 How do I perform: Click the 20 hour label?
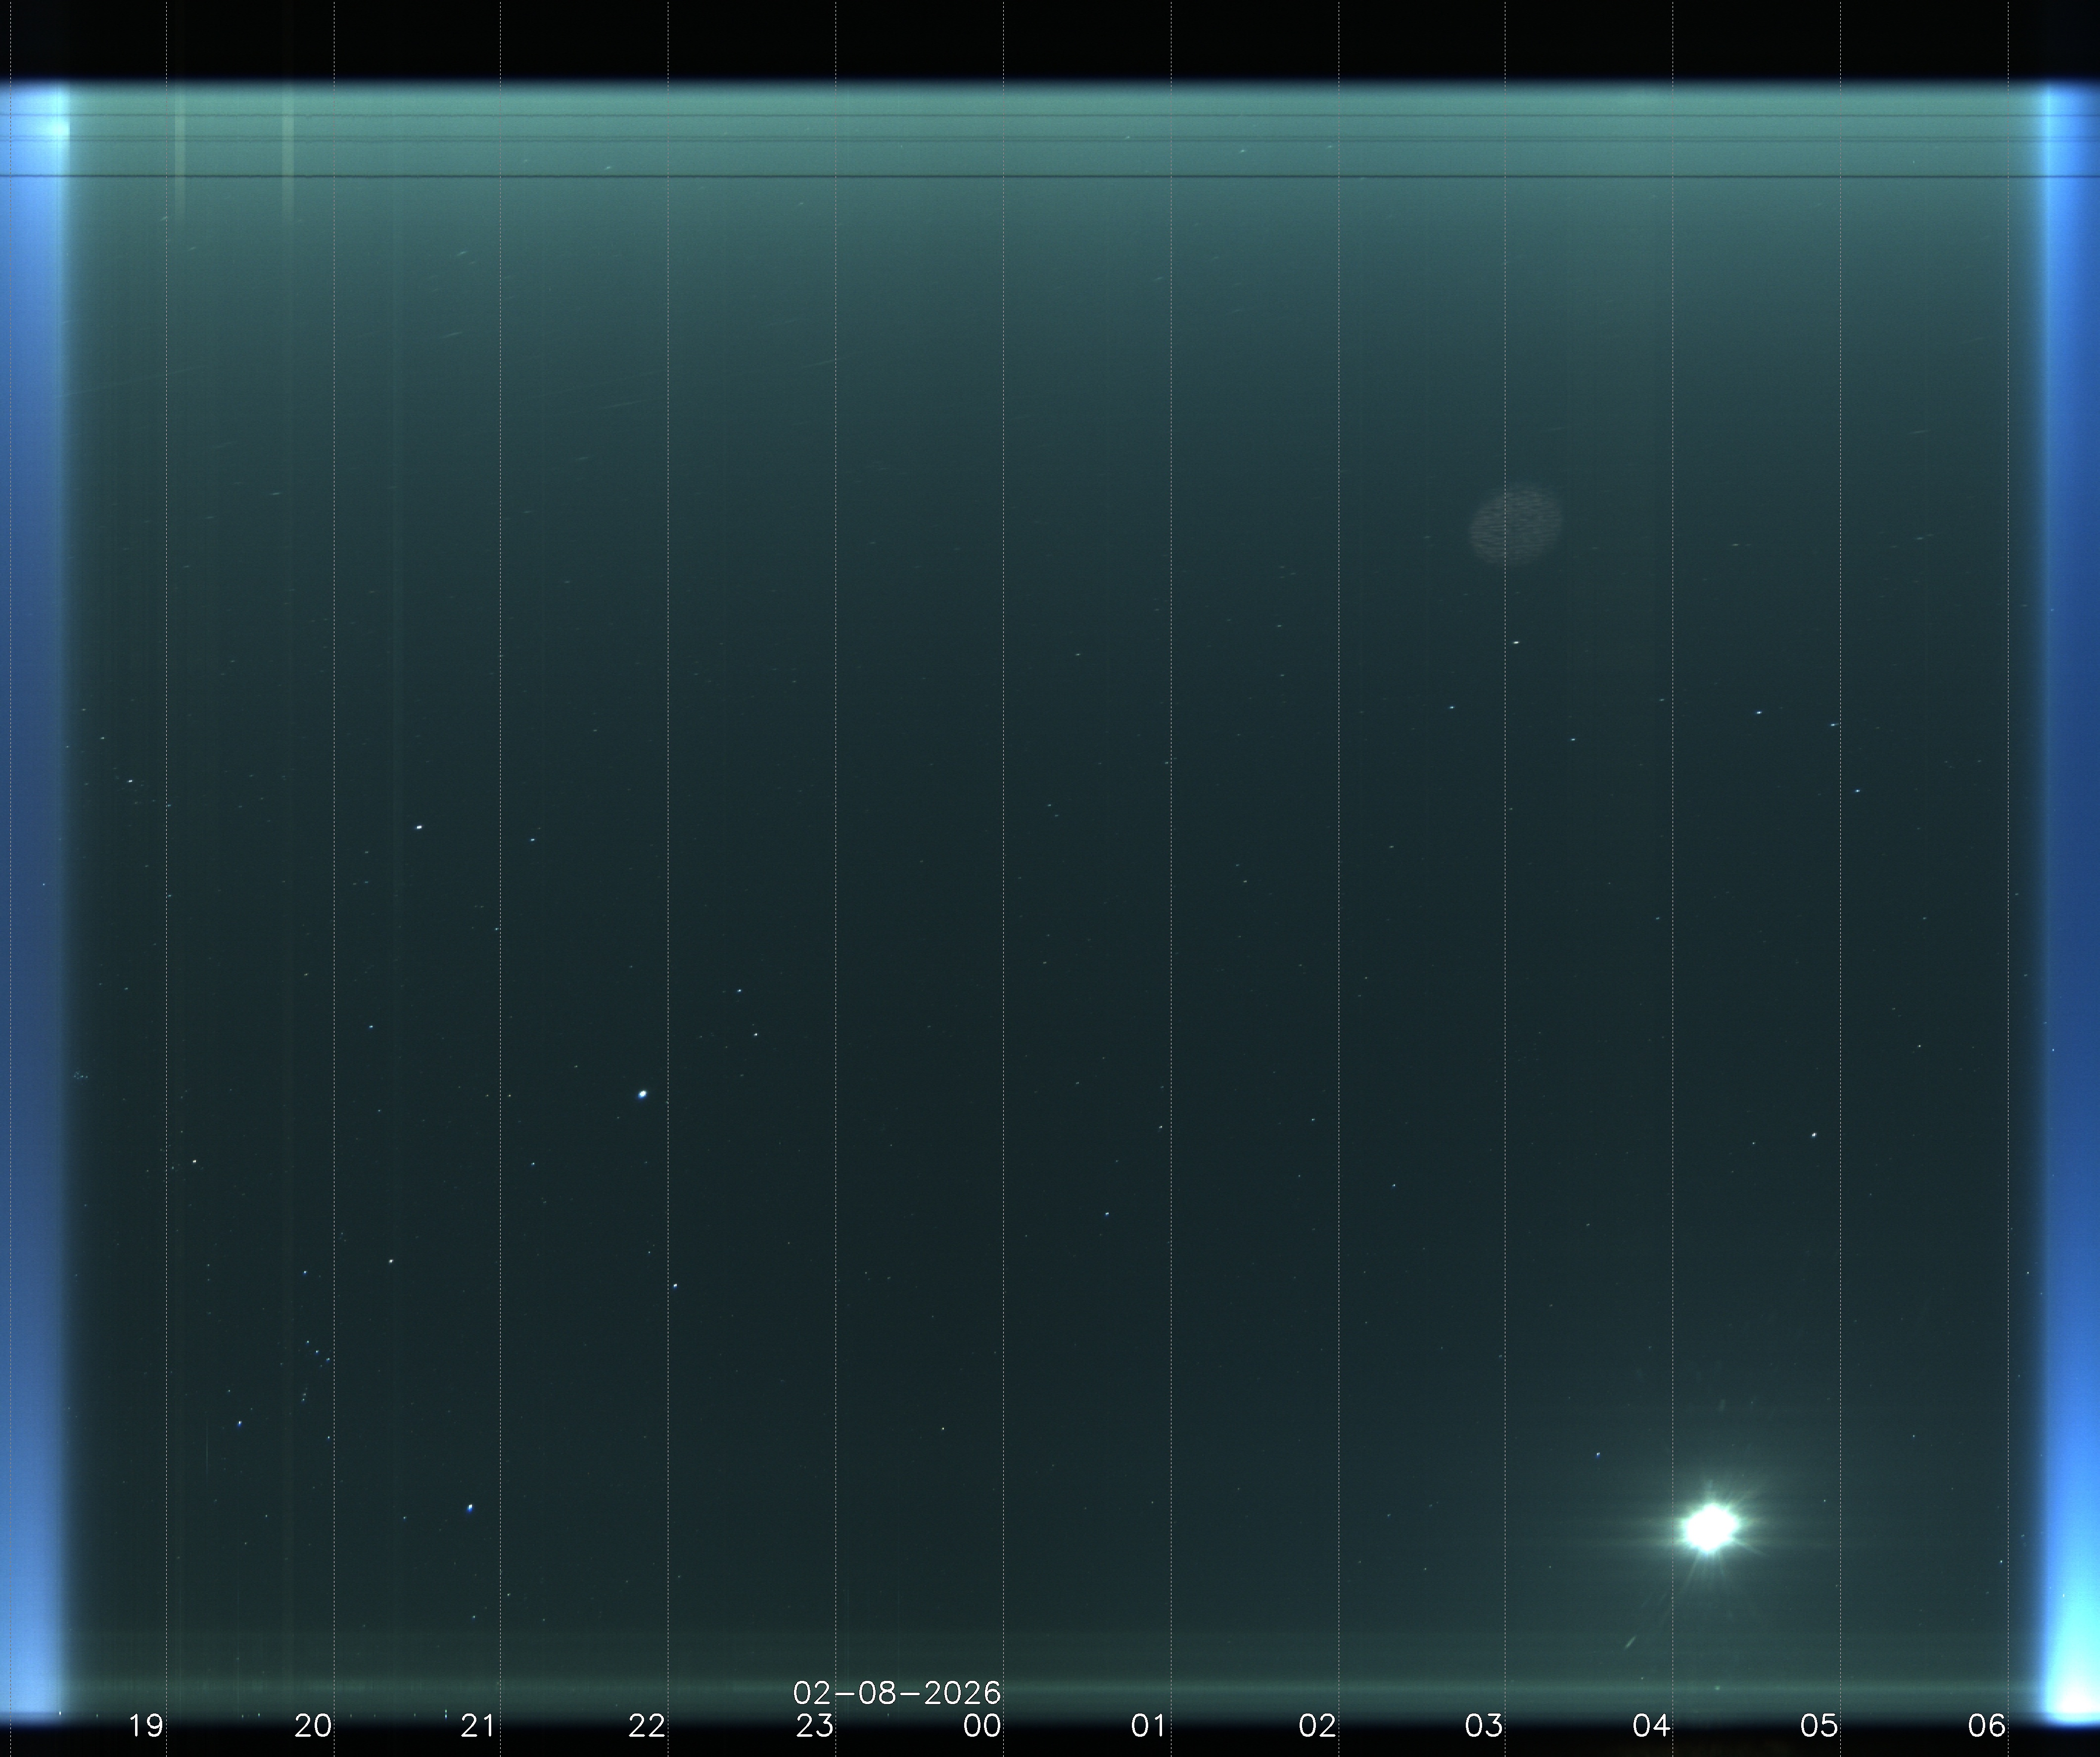(x=313, y=1726)
